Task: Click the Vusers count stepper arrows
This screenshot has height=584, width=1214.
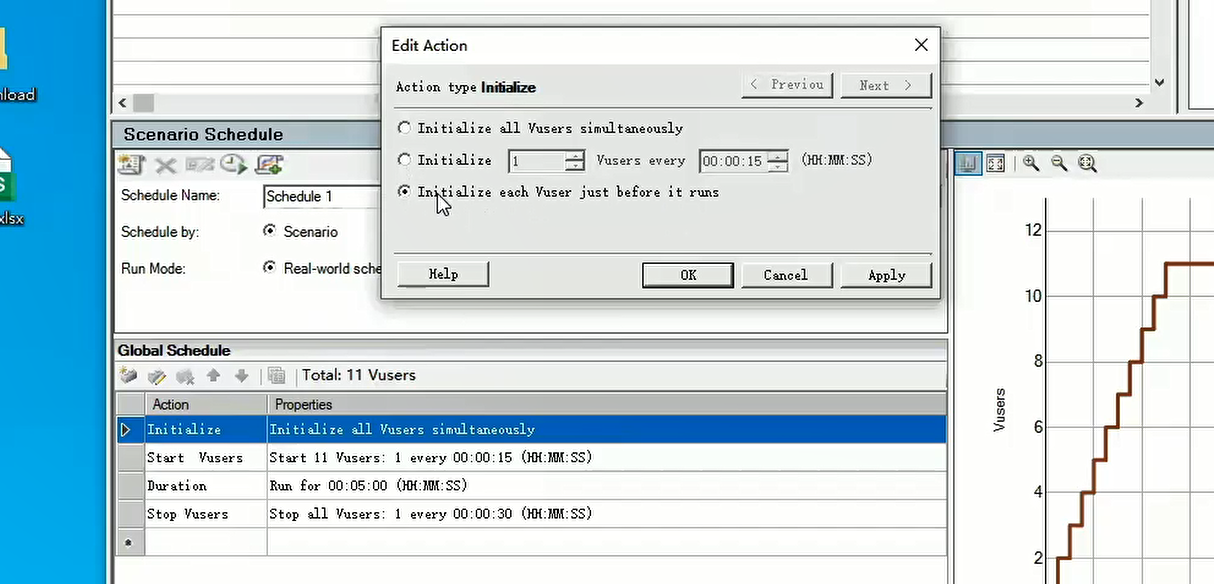Action: (575, 161)
